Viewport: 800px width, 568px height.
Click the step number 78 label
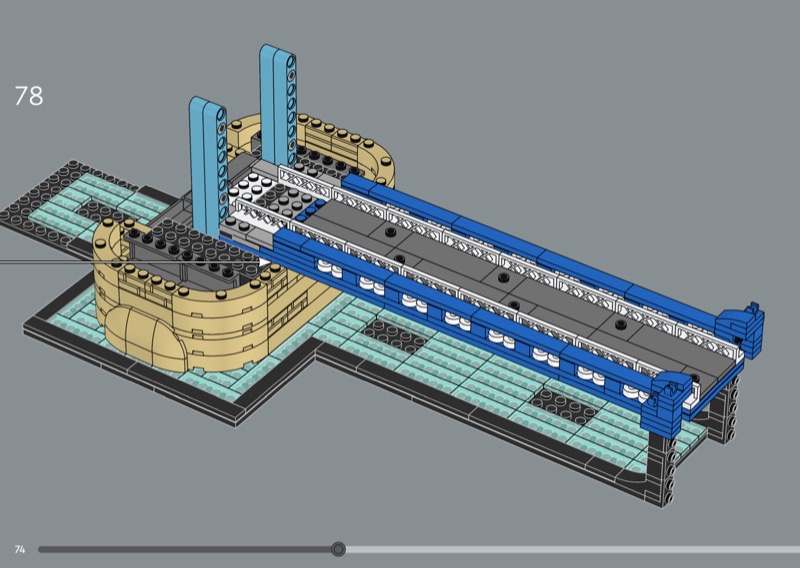(x=29, y=96)
